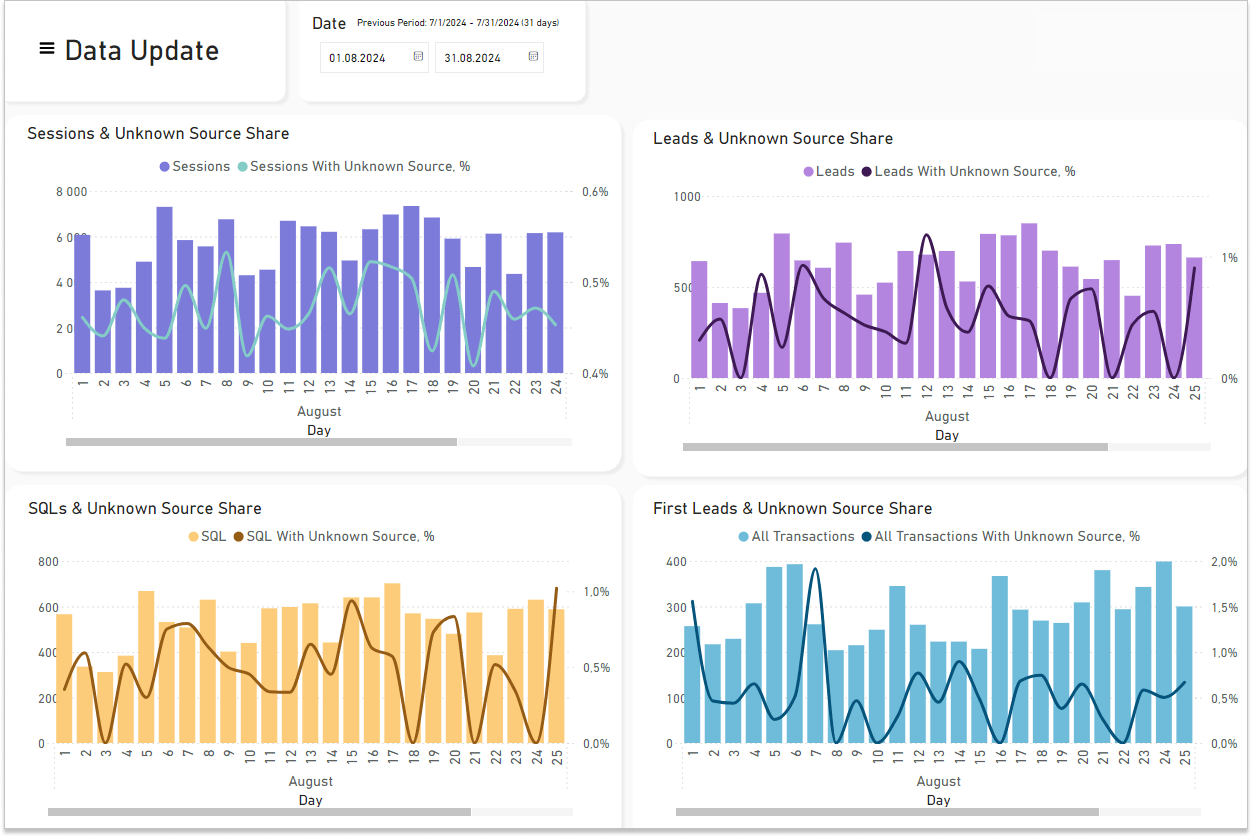The width and height of the screenshot is (1252, 837).
Task: Click the SQL legend circle marker
Action: point(194,536)
